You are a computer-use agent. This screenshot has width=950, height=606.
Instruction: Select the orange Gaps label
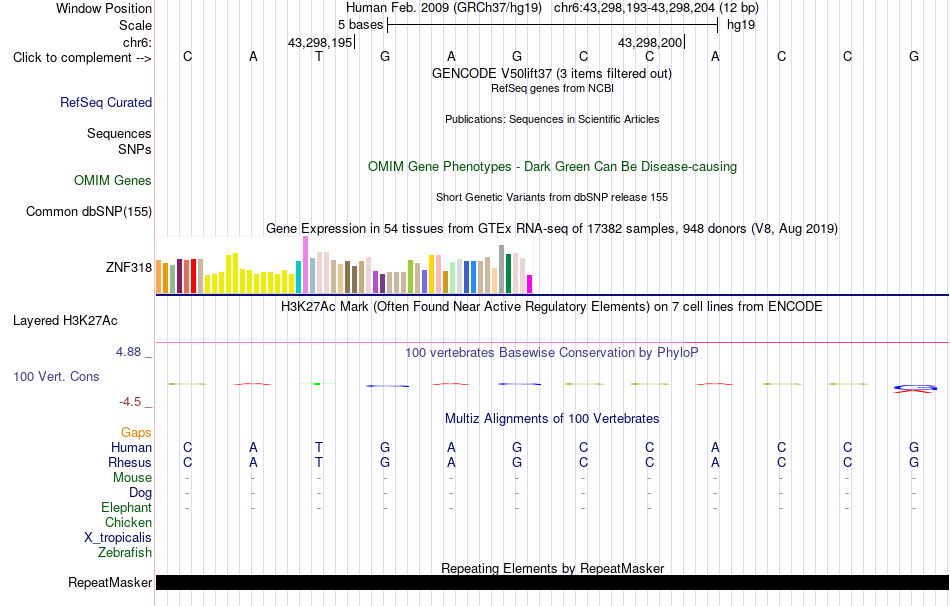[136, 432]
